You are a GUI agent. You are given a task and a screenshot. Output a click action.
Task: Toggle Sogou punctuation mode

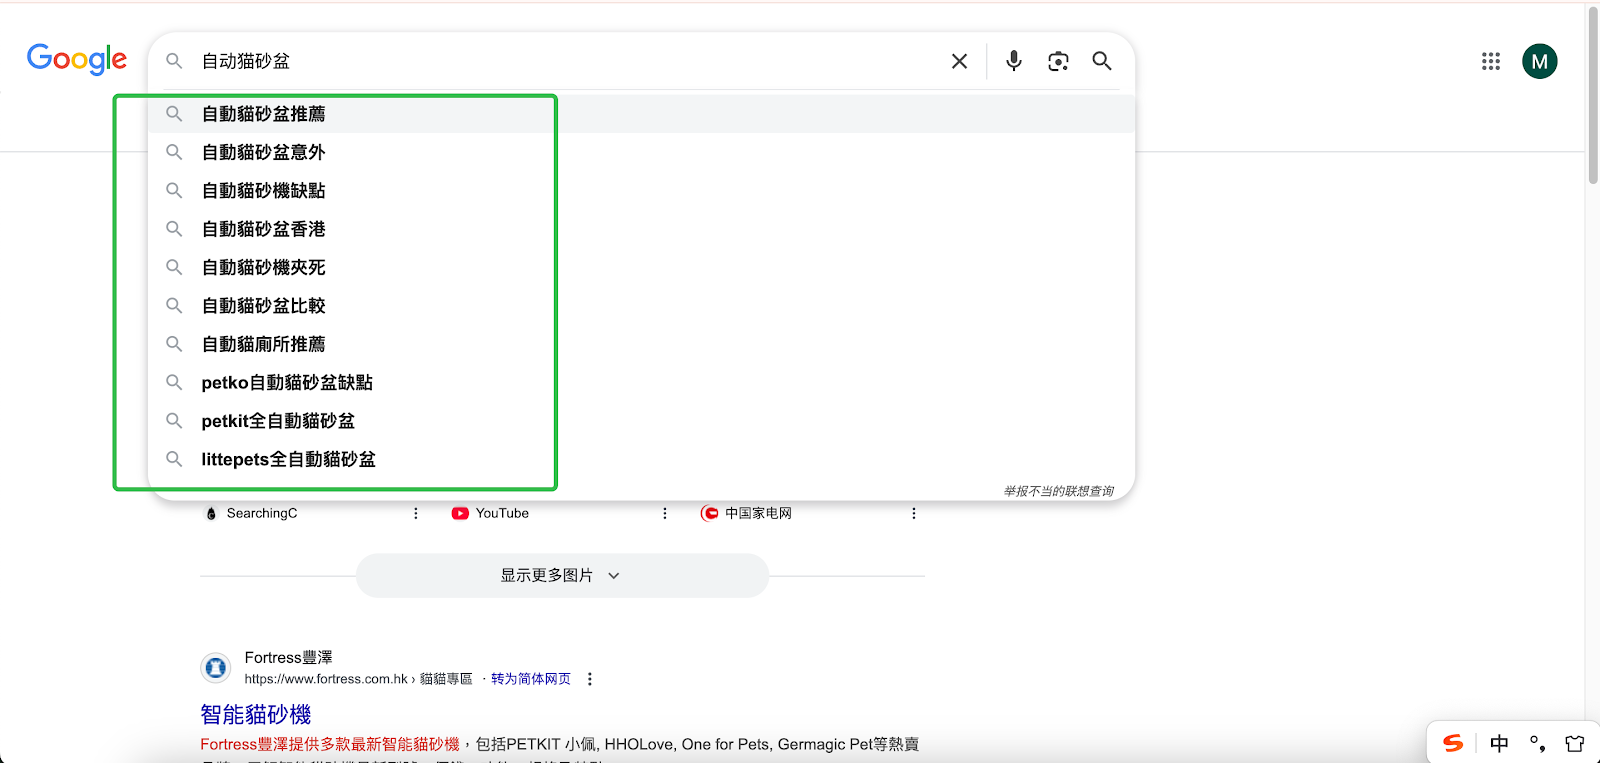click(1538, 743)
